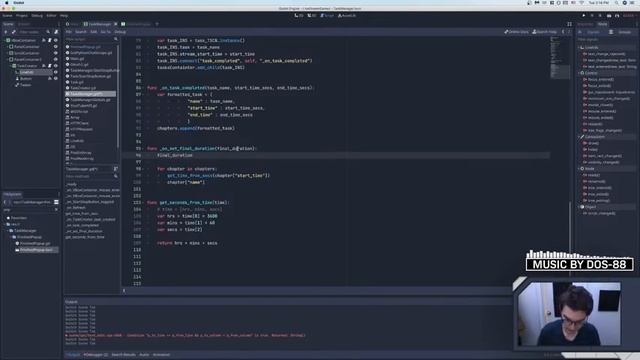Toggle visibility of TaskCreator node
The height and width of the screenshot is (360, 640).
[x=56, y=66]
